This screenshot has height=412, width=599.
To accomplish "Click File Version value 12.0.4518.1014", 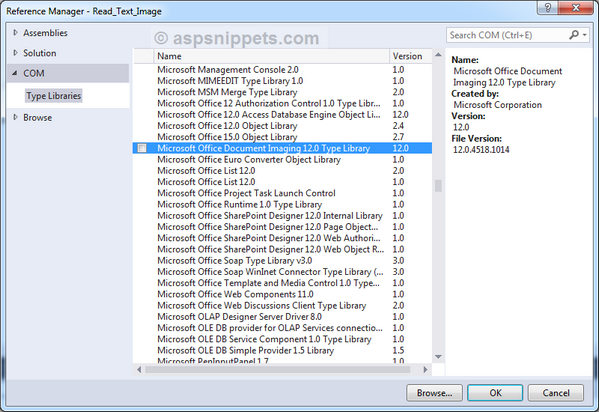I will tap(481, 149).
